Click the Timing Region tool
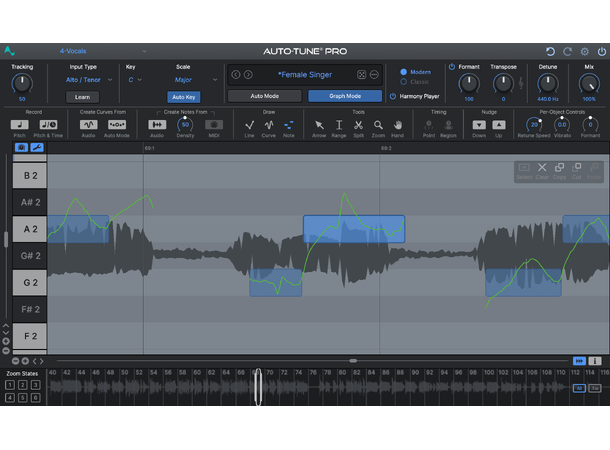610x450 pixels. 448,125
